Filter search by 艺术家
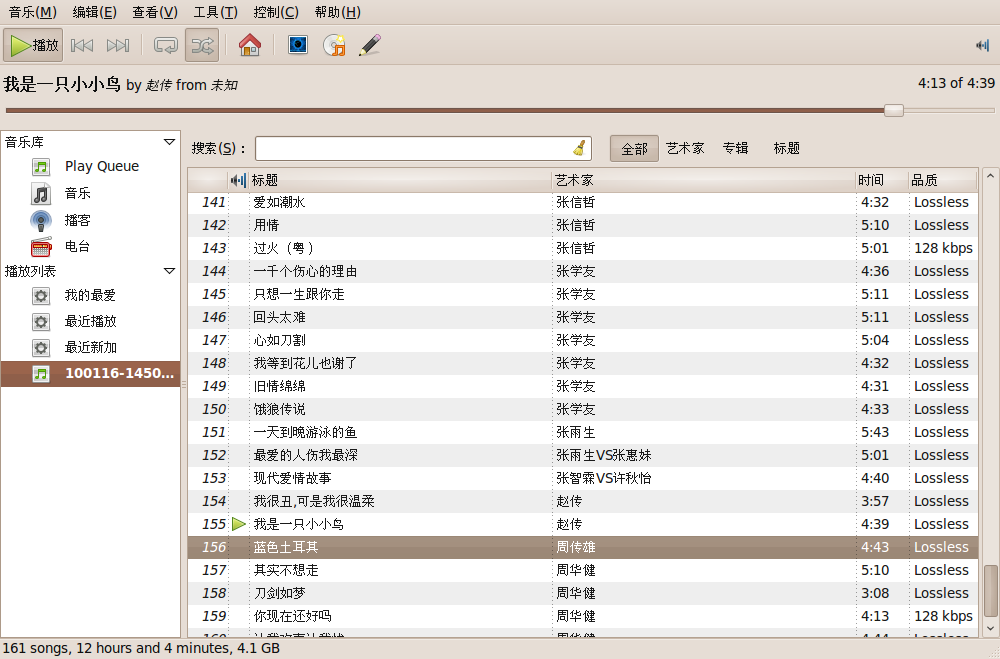1000x659 pixels. click(686, 149)
